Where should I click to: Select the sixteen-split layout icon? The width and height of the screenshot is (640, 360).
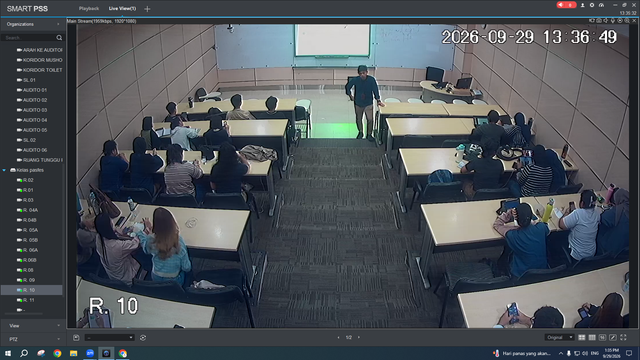click(602, 338)
